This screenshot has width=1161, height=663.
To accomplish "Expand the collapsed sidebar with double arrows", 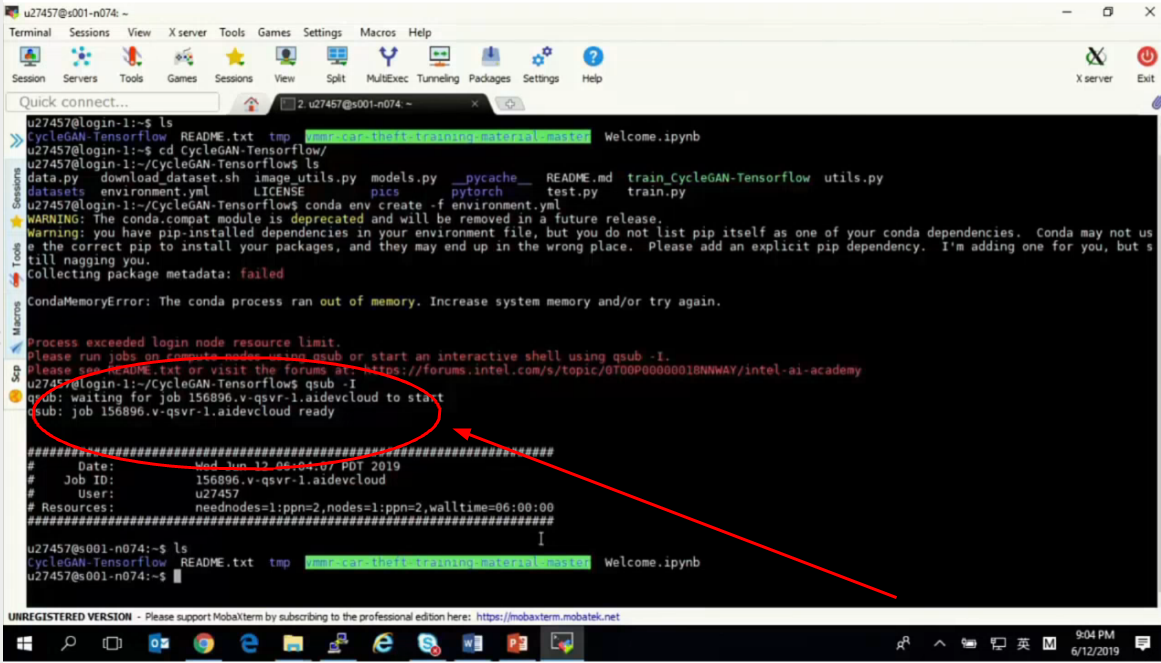I will tap(16, 140).
